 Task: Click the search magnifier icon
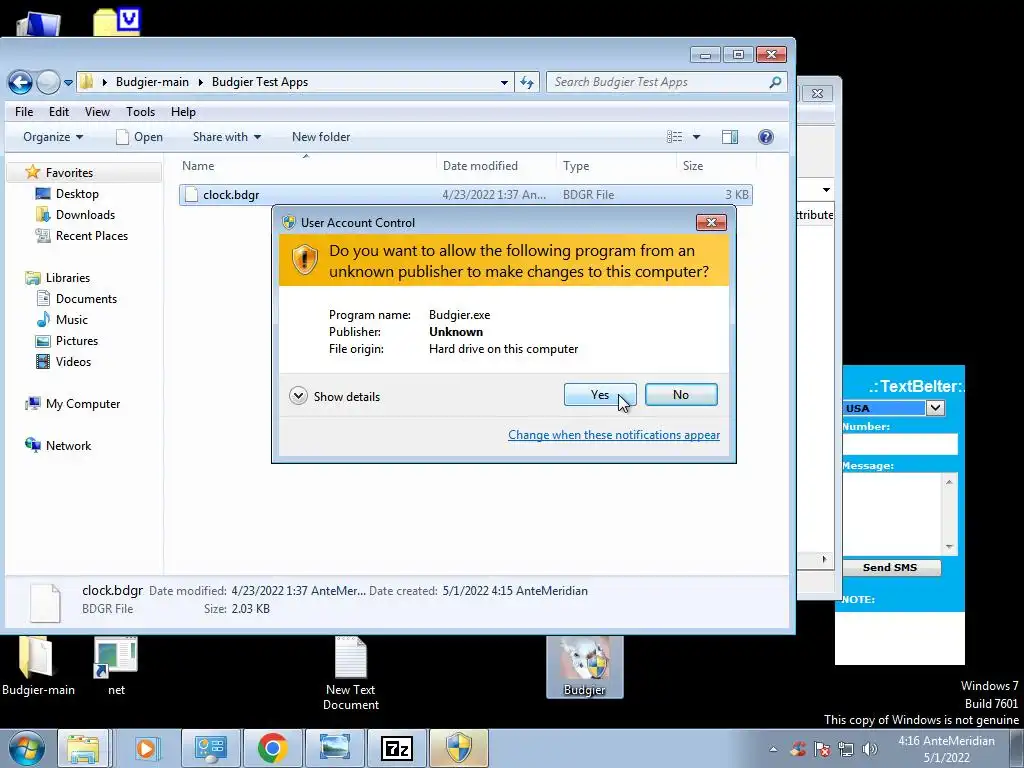click(775, 82)
